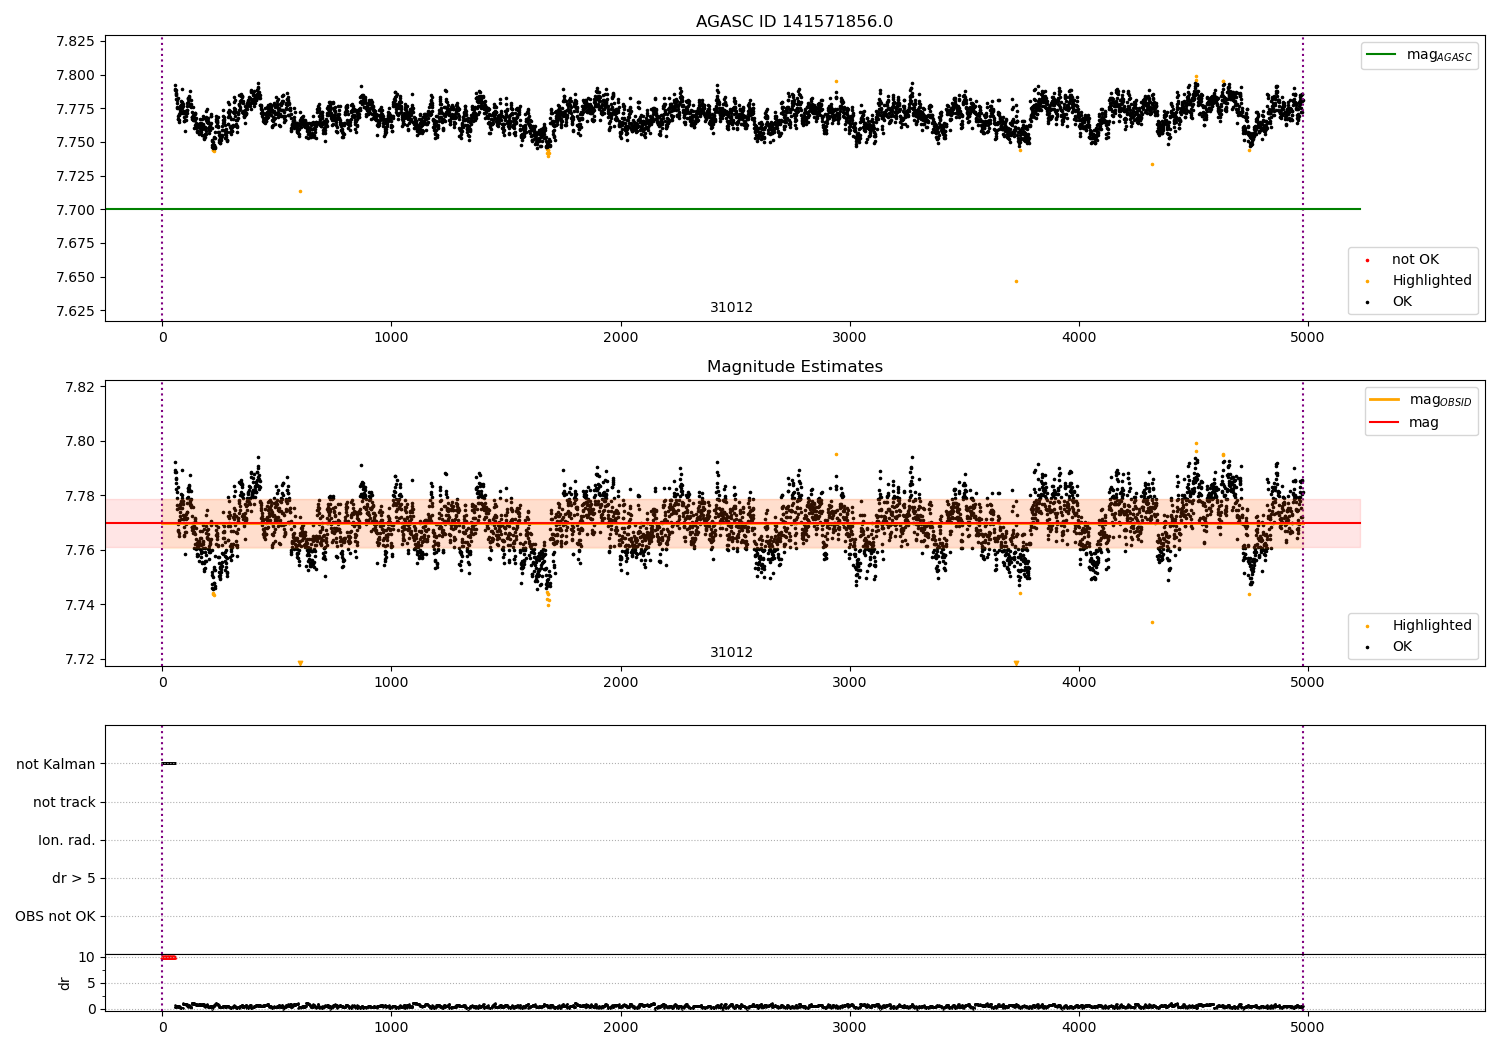Screen dimensions: 1500x1050
Task: Click the green horizontal line at 7.700
Action: coord(732,209)
